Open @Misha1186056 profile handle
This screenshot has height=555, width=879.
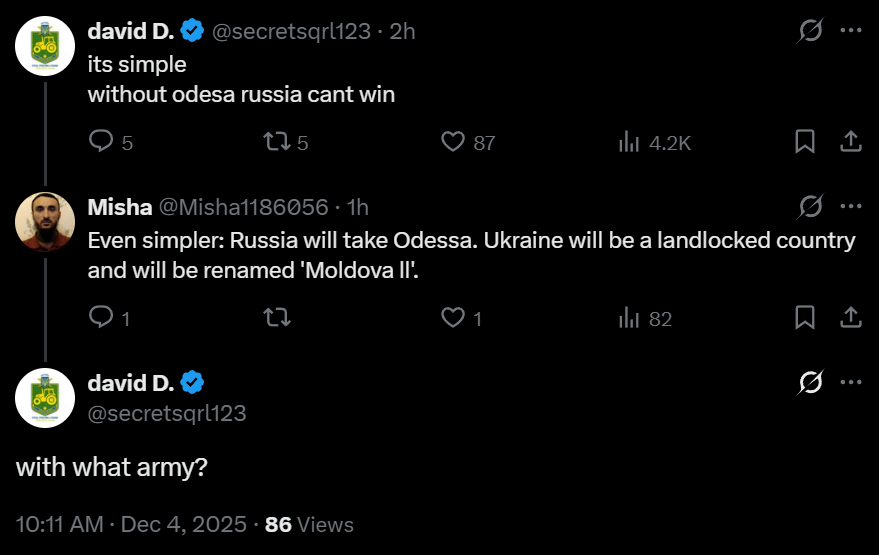243,207
